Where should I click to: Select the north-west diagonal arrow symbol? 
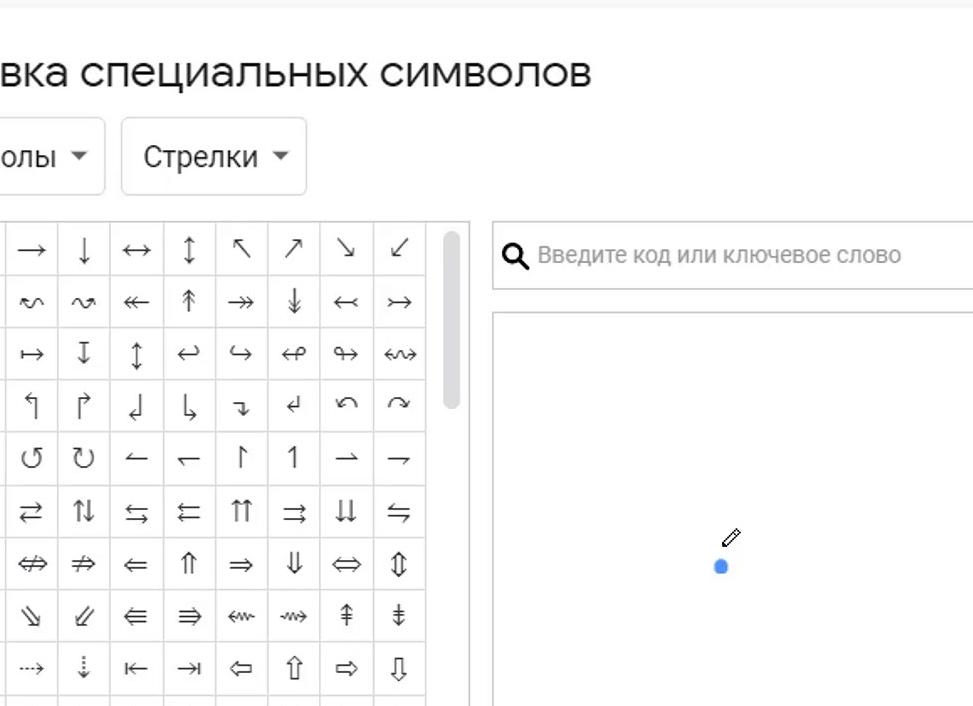(x=241, y=249)
